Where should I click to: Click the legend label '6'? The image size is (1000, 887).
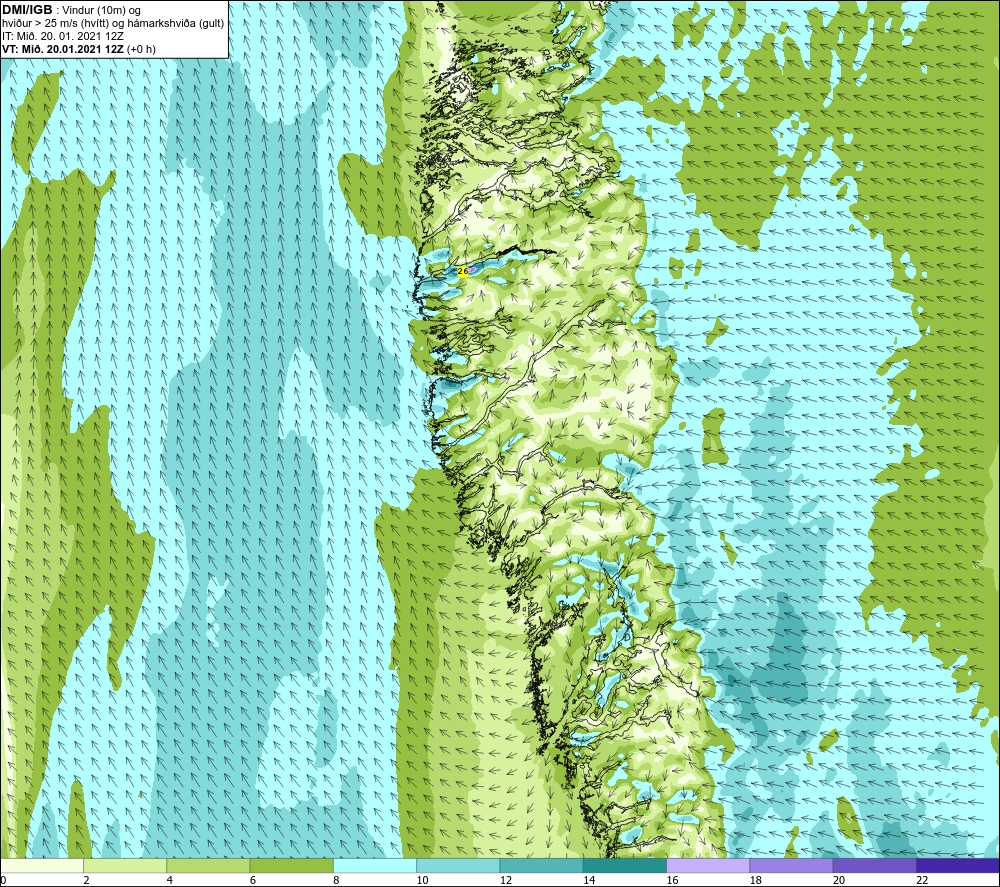click(x=253, y=881)
